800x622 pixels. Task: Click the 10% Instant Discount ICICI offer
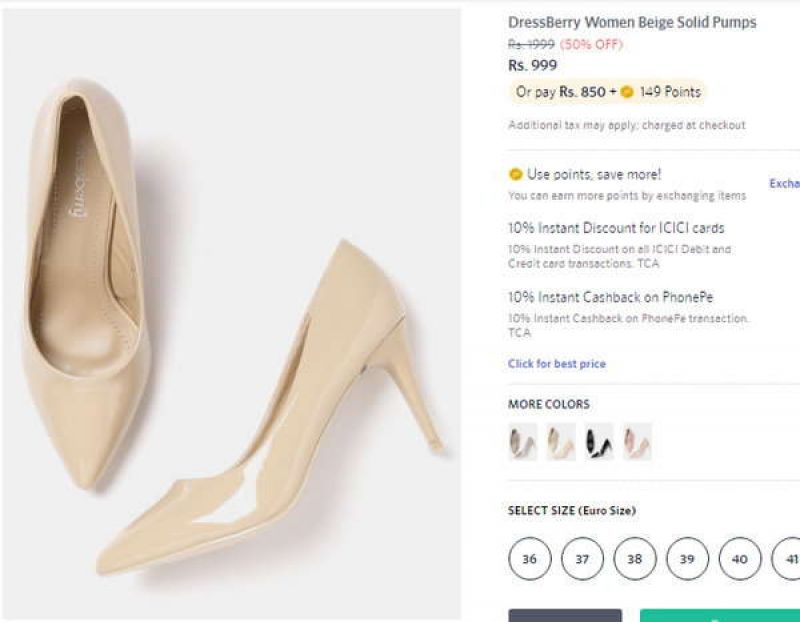tap(617, 227)
